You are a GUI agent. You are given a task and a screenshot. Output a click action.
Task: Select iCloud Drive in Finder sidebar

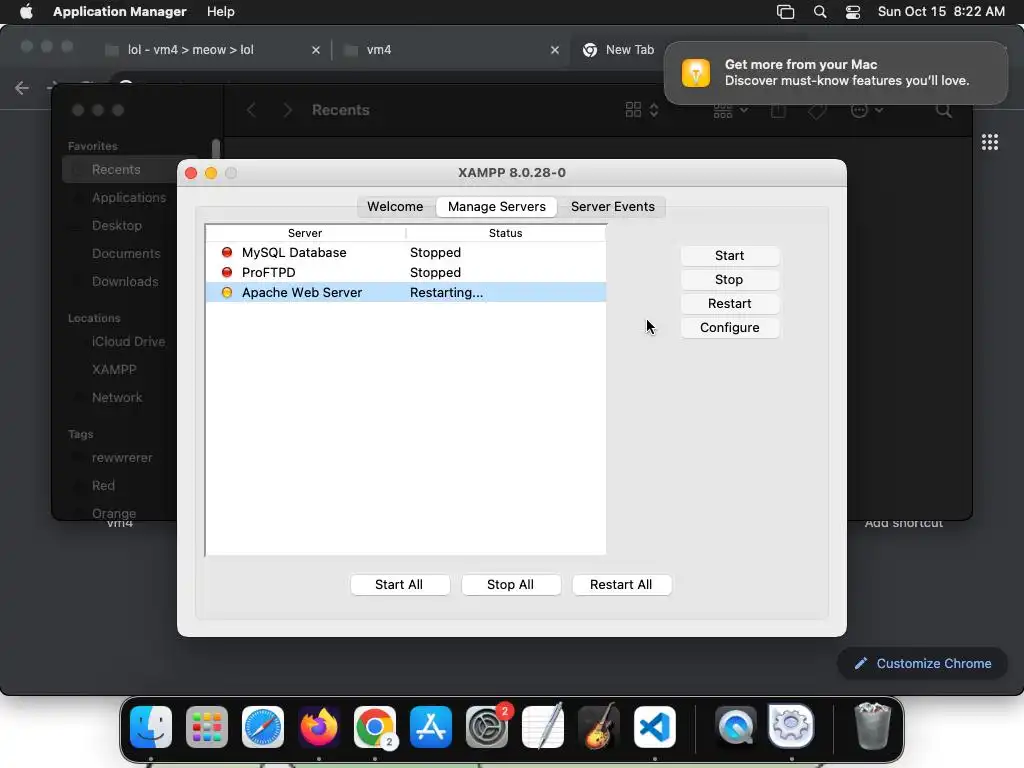[128, 342]
